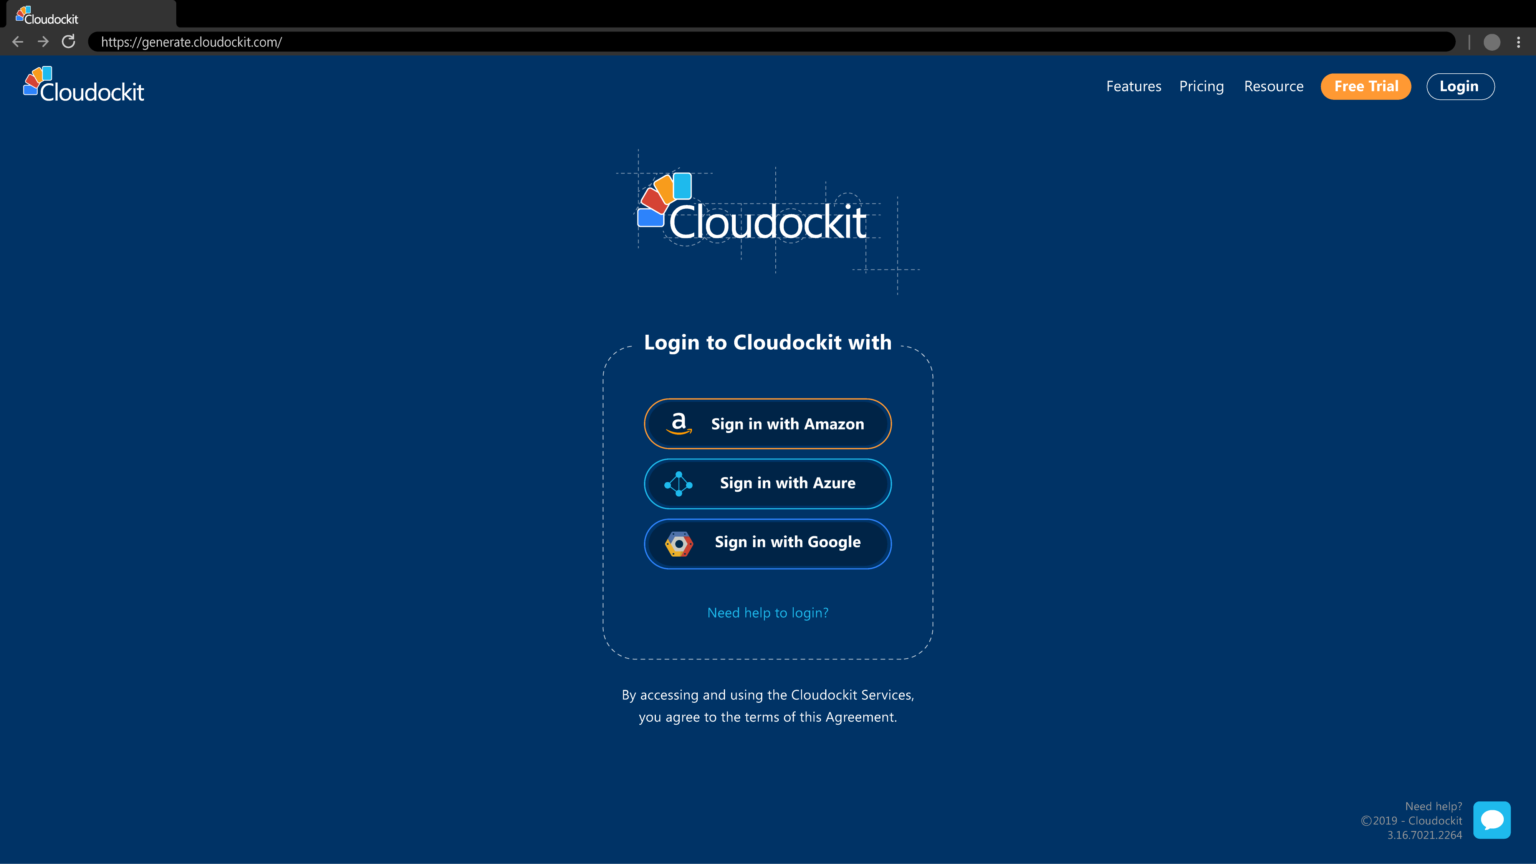The height and width of the screenshot is (864, 1536).
Task: Start a Free Trial
Action: (x=1365, y=86)
